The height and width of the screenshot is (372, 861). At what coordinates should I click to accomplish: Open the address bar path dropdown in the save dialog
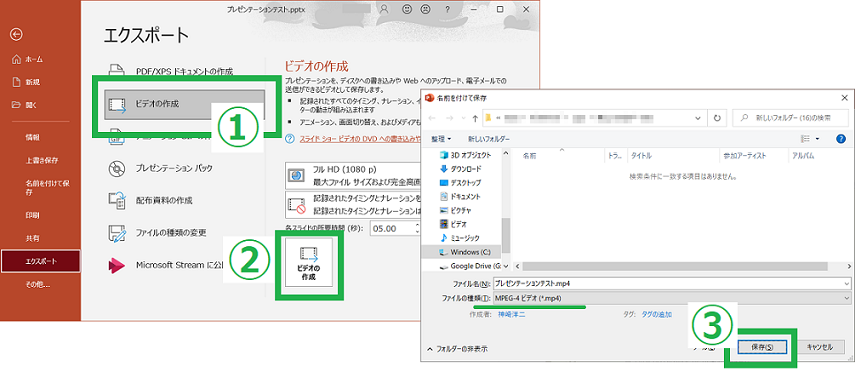(697, 118)
